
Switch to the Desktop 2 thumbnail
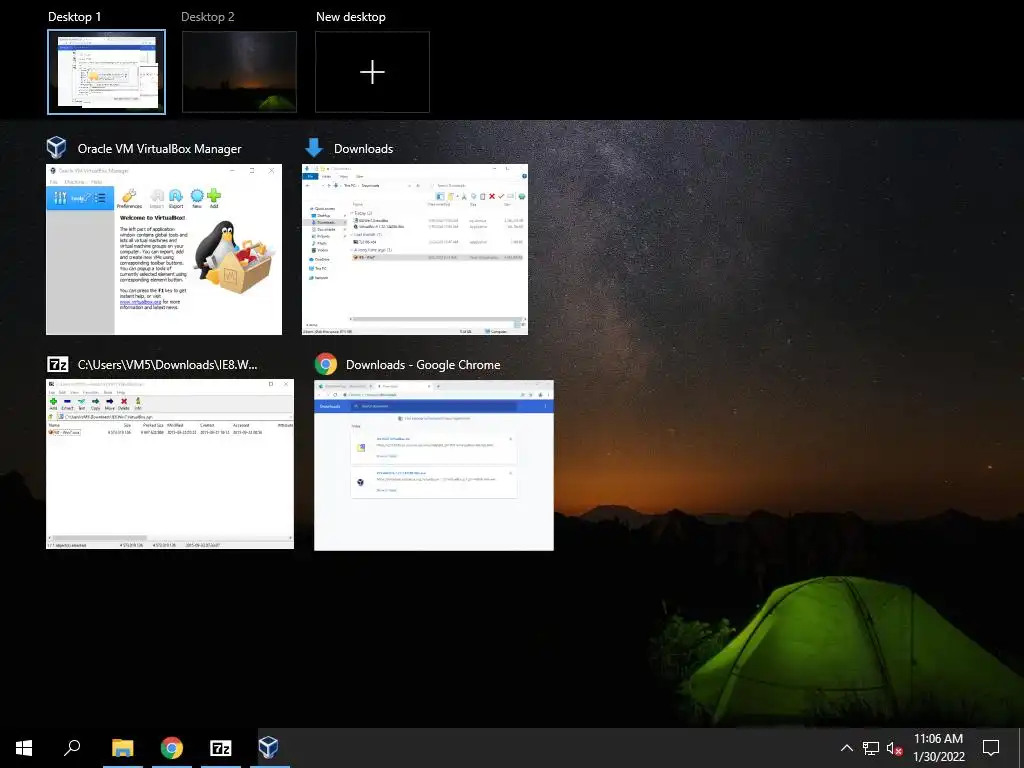239,72
